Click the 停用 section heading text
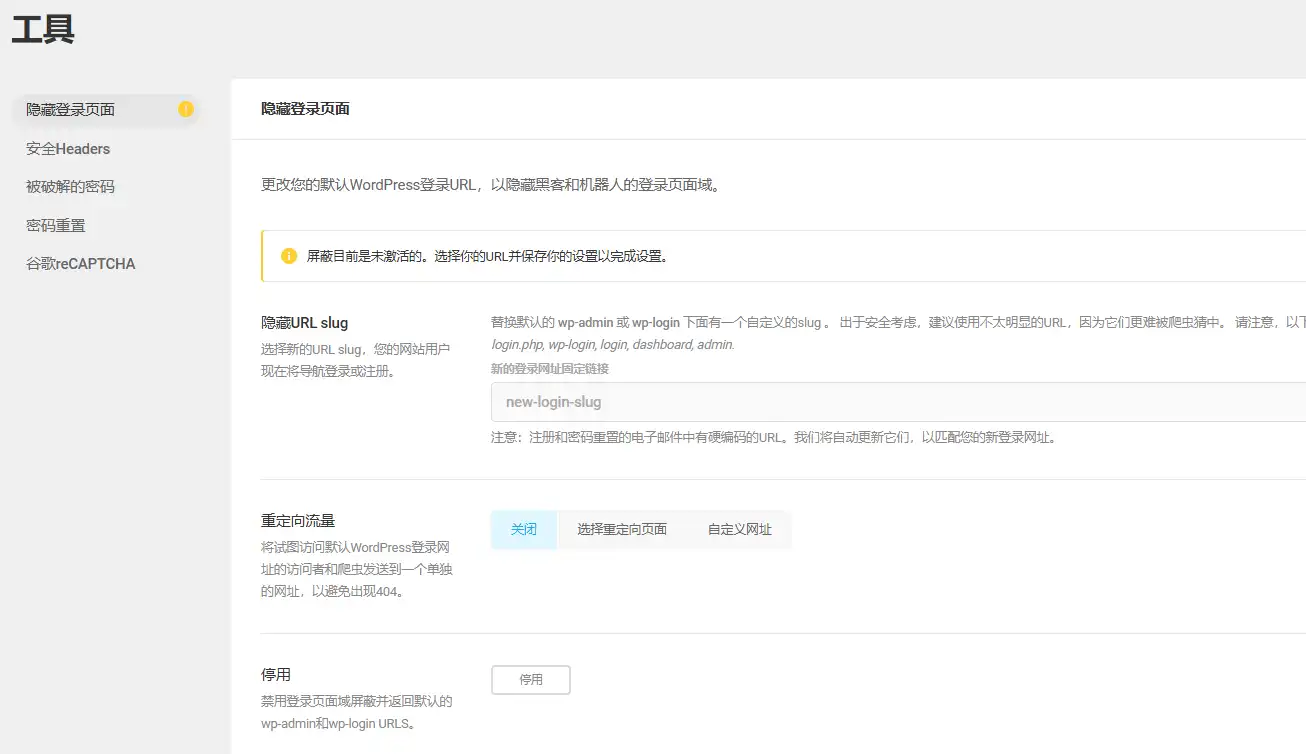The image size is (1306, 754). 277,674
